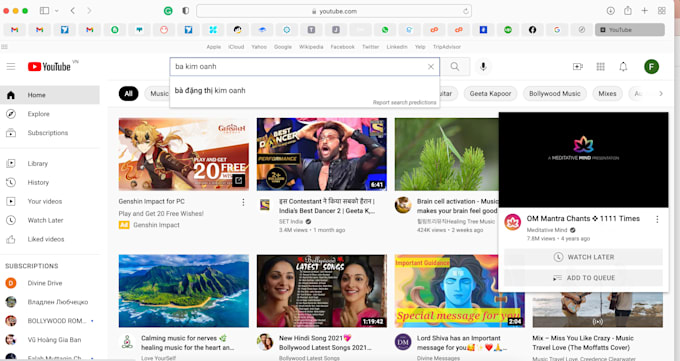Viewport: 680px width, 361px height.
Task: Open options for OM Mantra Chants video
Action: (x=657, y=220)
